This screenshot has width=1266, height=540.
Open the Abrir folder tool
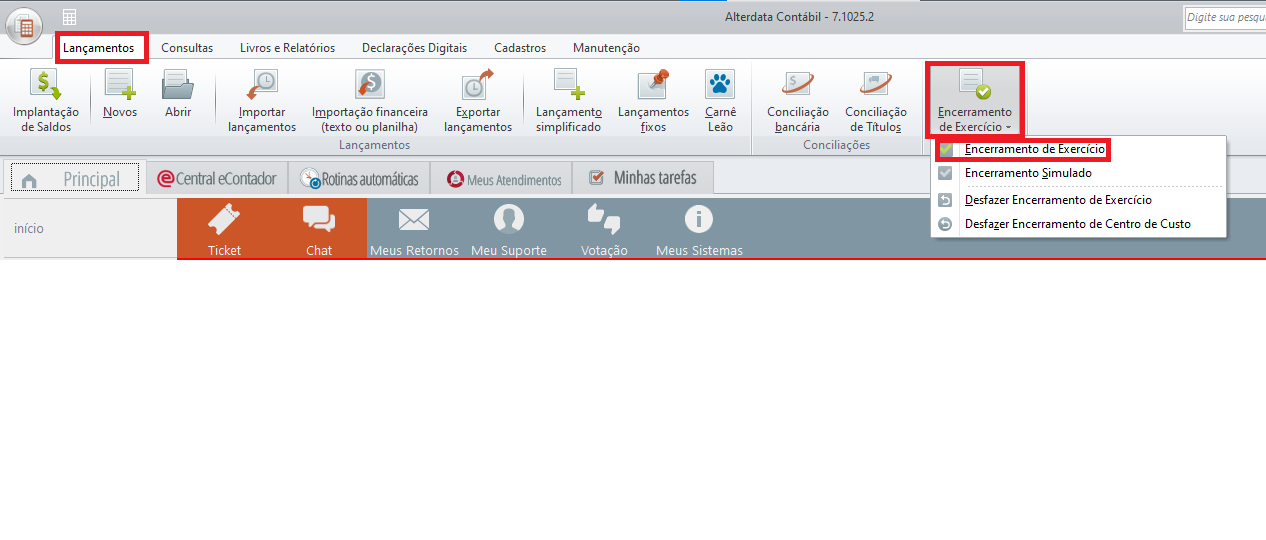pyautogui.click(x=178, y=95)
